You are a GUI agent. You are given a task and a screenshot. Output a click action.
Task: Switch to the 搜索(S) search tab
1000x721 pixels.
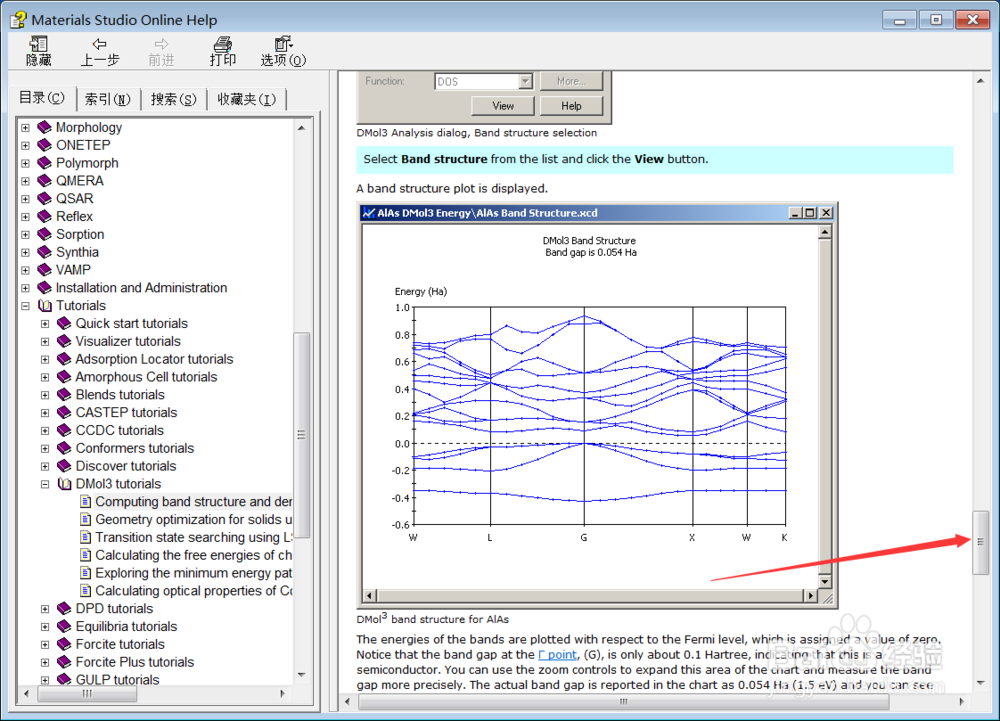pos(173,99)
